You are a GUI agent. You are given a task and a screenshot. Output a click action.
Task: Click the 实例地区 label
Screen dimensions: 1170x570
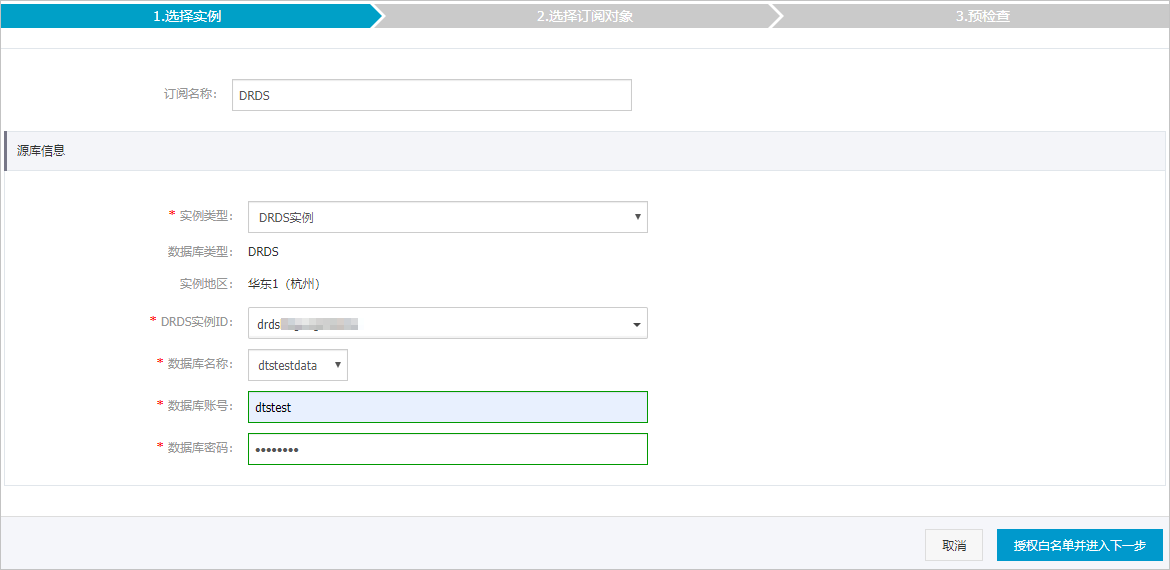click(x=207, y=284)
